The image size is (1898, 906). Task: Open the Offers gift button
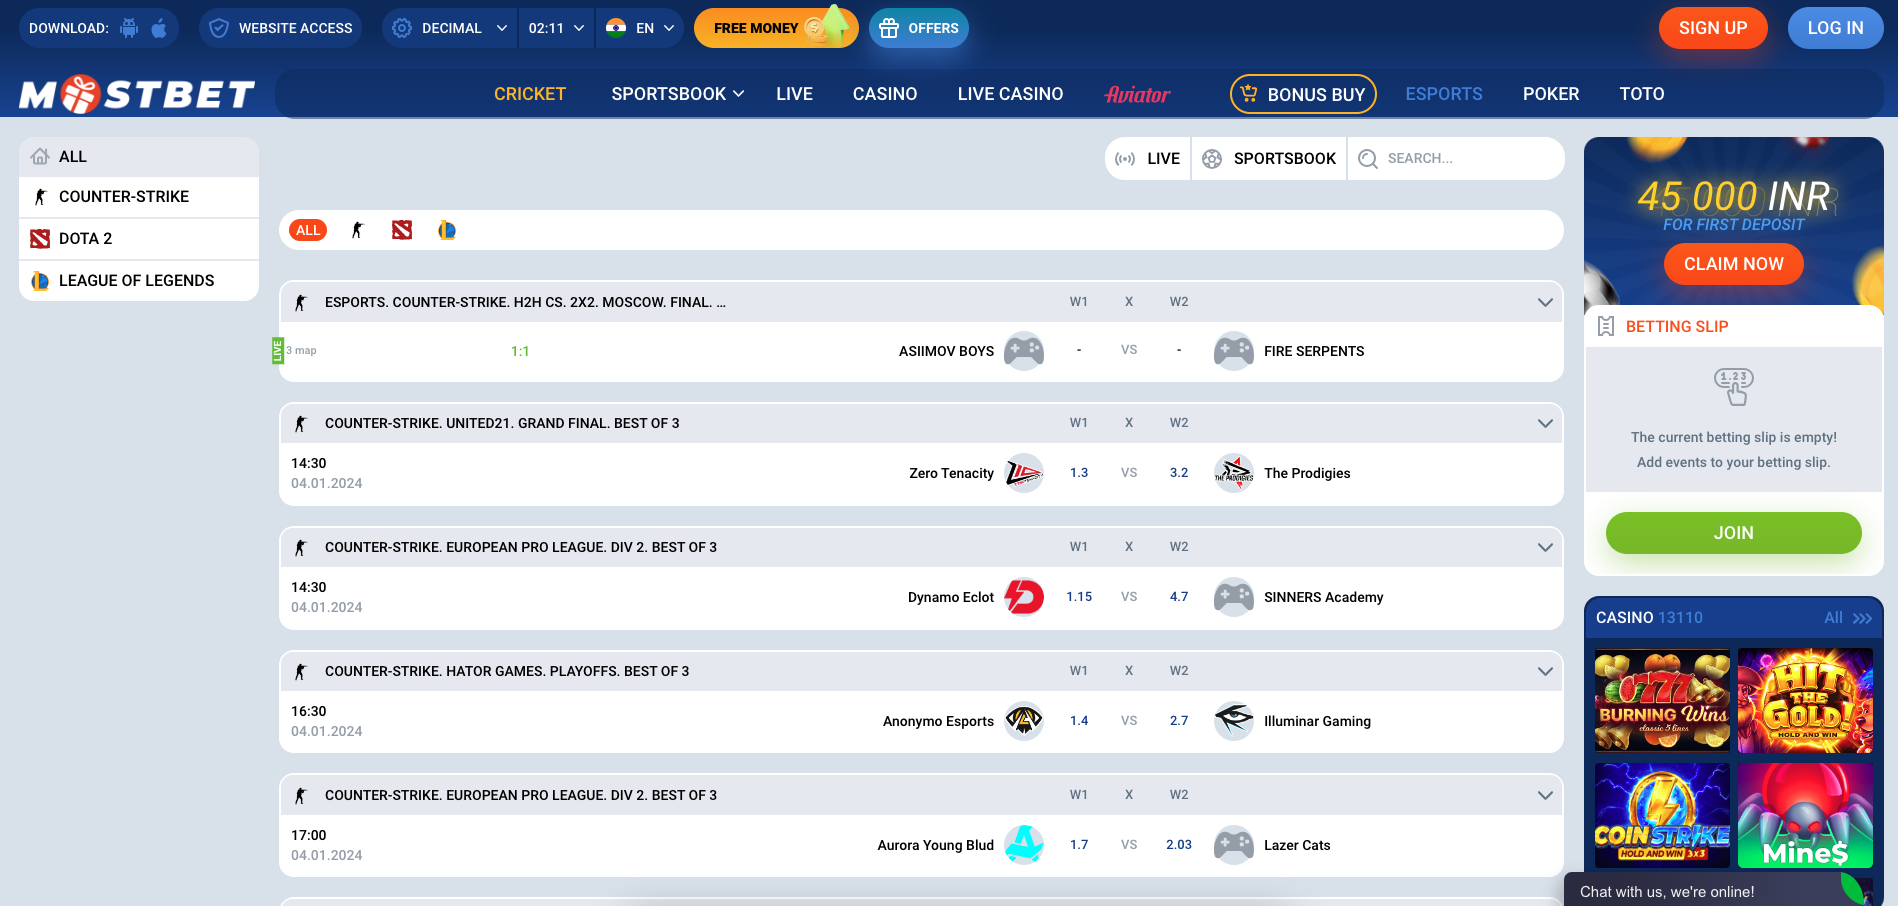[918, 28]
